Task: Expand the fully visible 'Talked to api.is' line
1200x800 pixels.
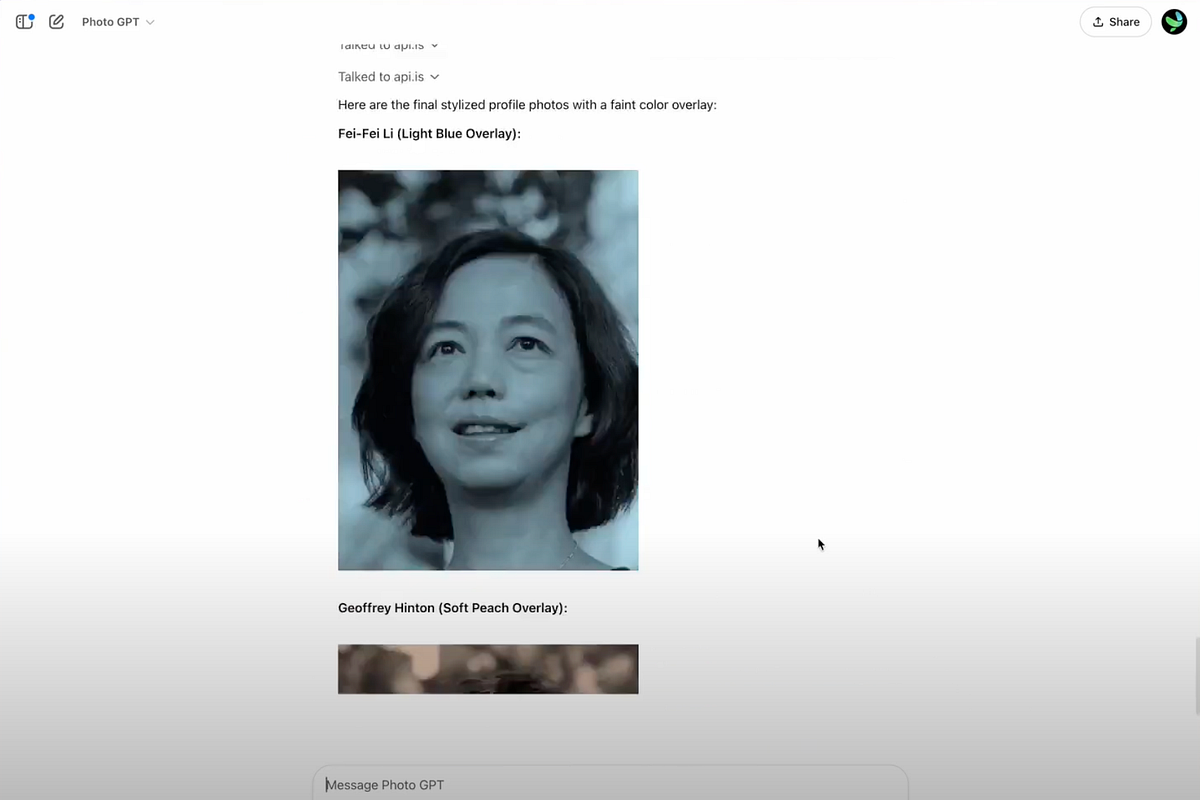Action: [x=389, y=77]
